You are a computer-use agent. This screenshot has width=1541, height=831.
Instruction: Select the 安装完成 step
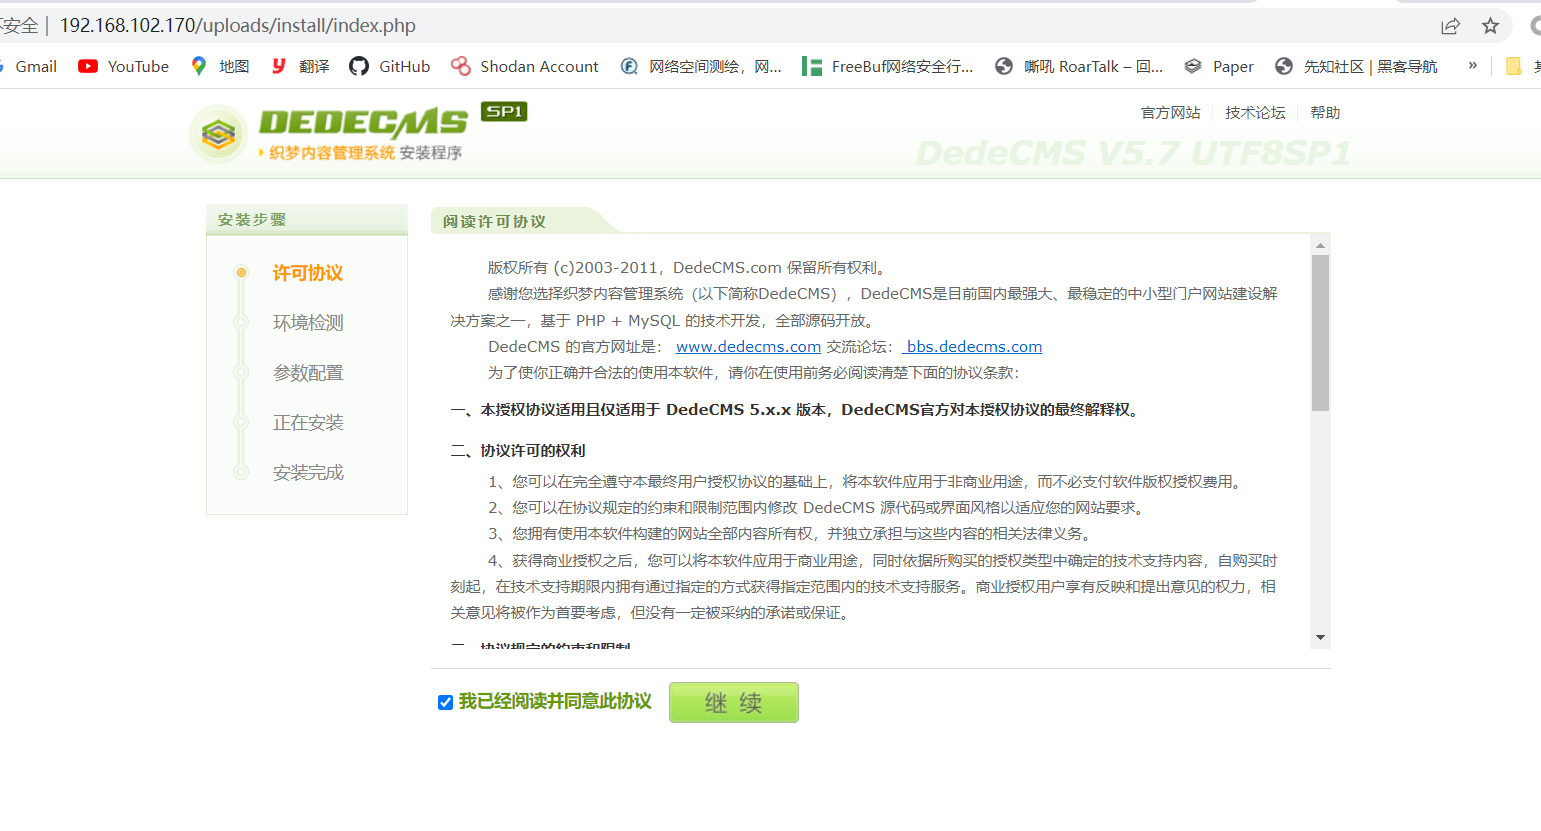click(308, 472)
